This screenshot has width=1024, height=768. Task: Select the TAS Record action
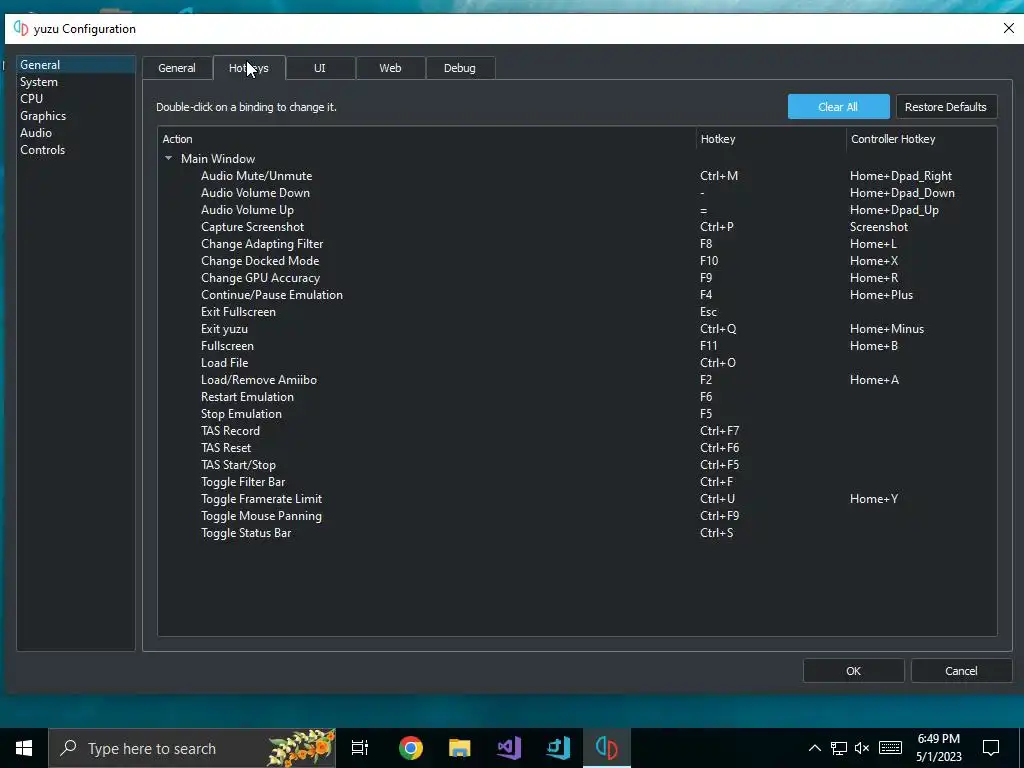(x=231, y=430)
